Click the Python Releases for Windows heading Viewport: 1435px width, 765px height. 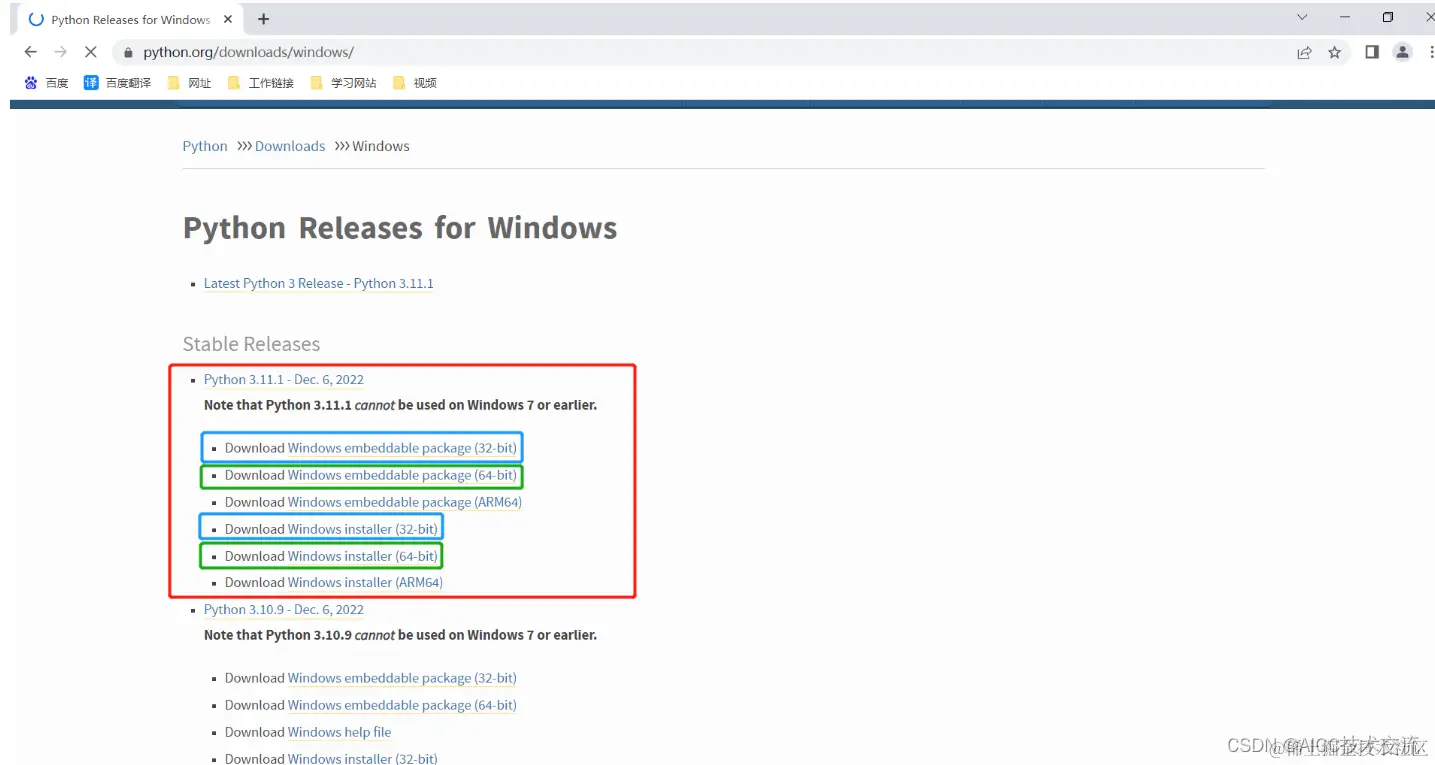(400, 228)
